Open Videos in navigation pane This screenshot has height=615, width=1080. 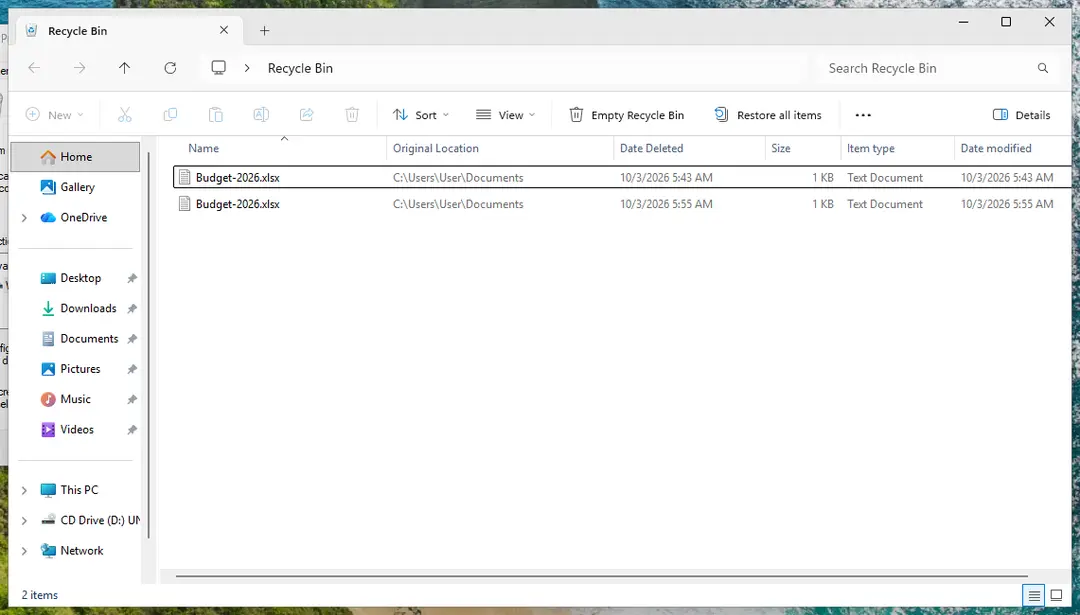[76, 430]
